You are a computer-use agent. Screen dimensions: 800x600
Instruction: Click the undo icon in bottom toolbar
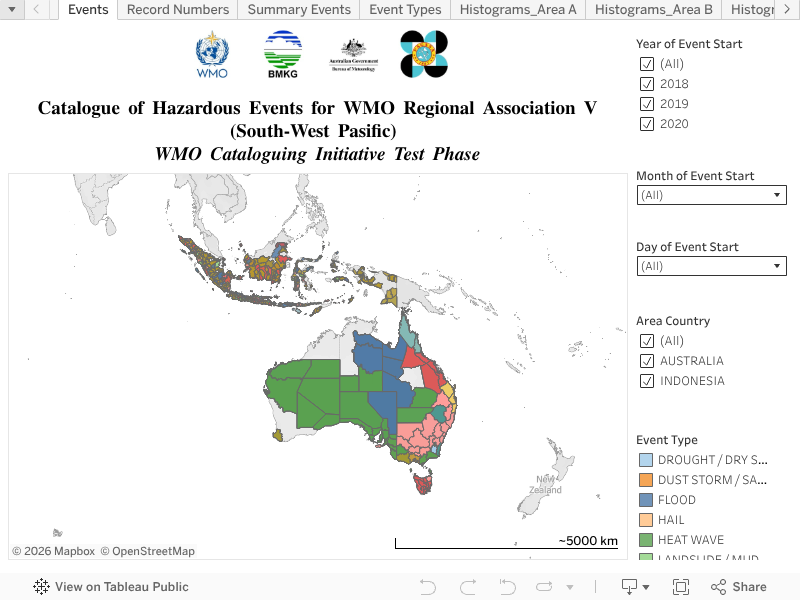(428, 587)
